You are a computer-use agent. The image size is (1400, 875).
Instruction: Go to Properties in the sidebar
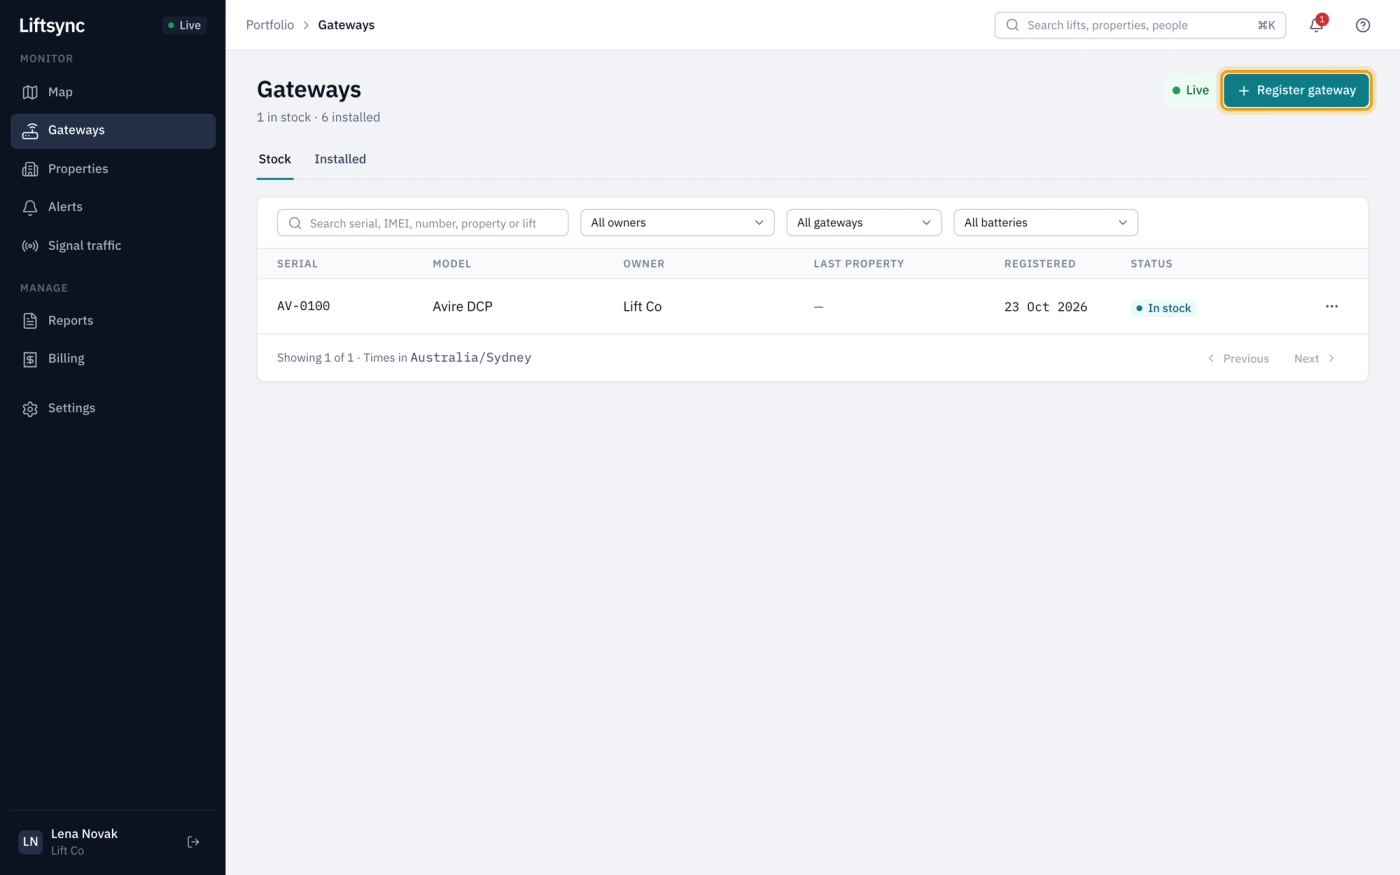(113, 169)
